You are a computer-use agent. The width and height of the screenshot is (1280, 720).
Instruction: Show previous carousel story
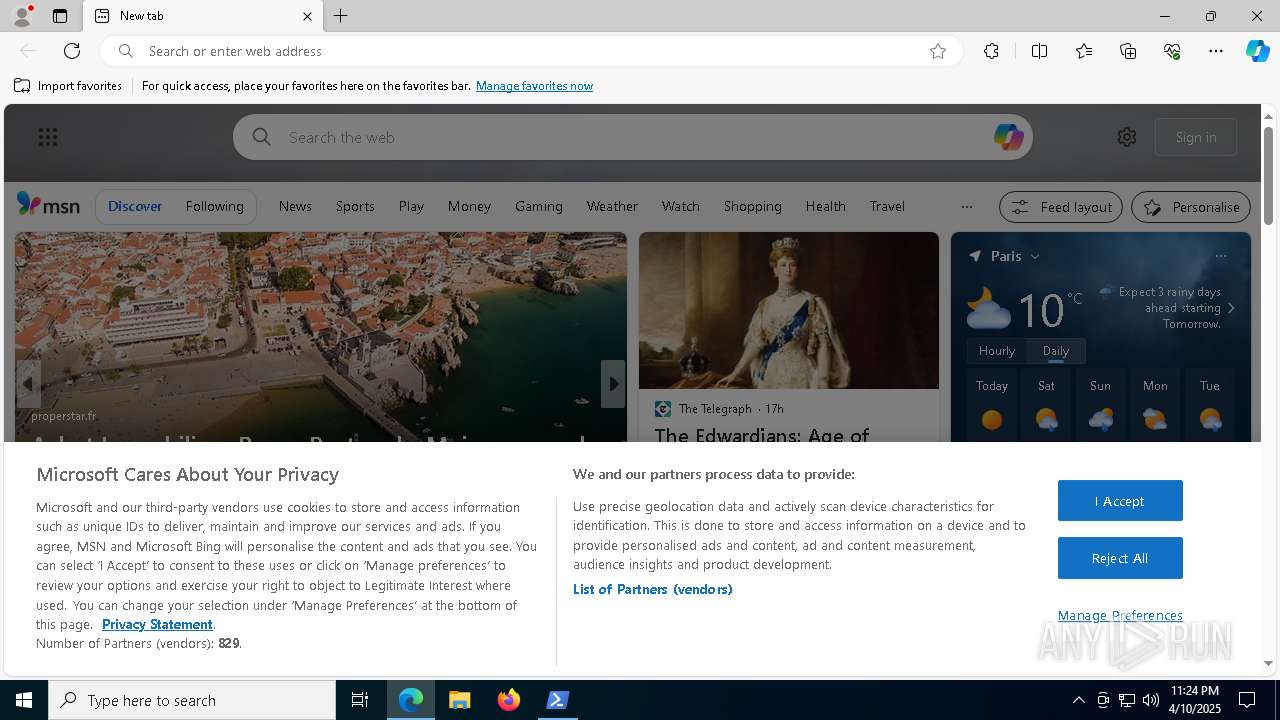[x=28, y=384]
